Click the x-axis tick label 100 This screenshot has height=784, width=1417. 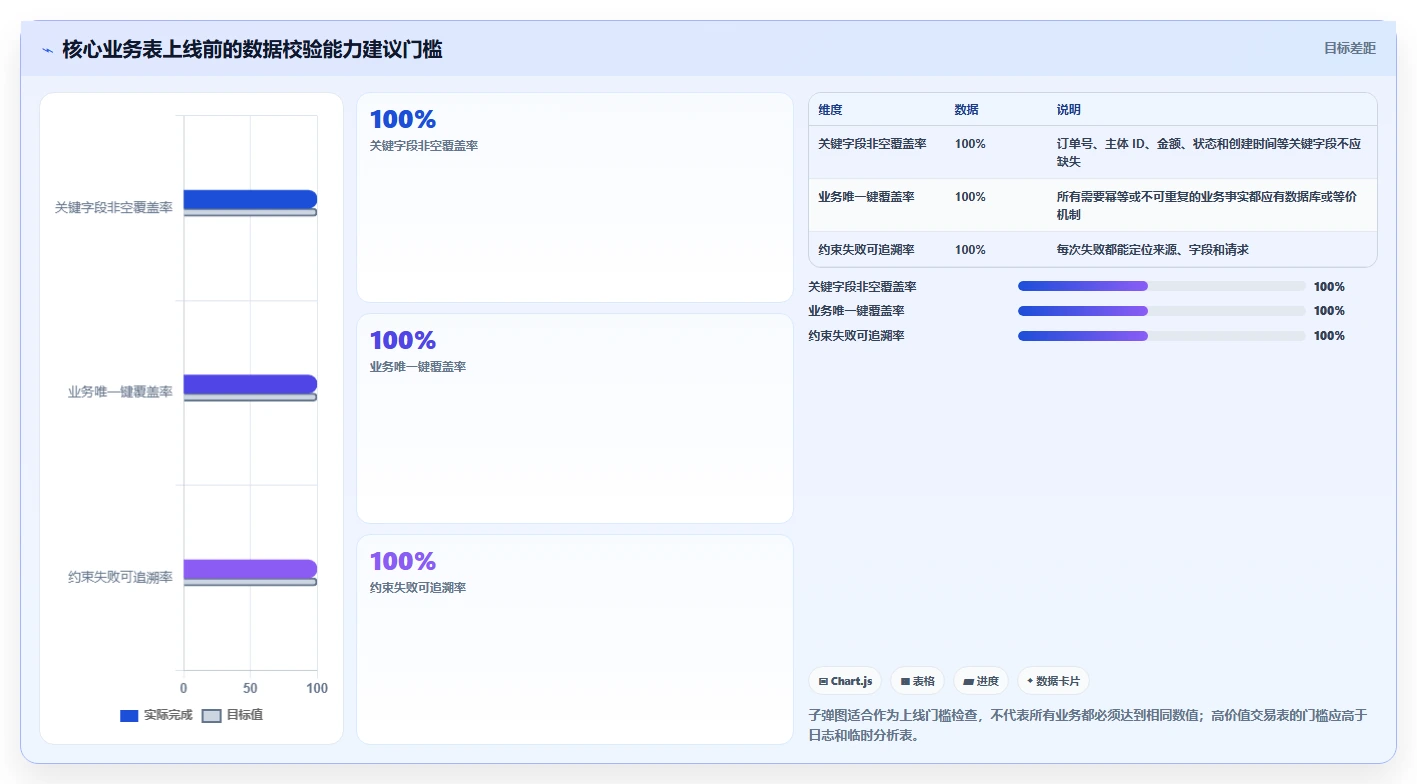pyautogui.click(x=317, y=688)
